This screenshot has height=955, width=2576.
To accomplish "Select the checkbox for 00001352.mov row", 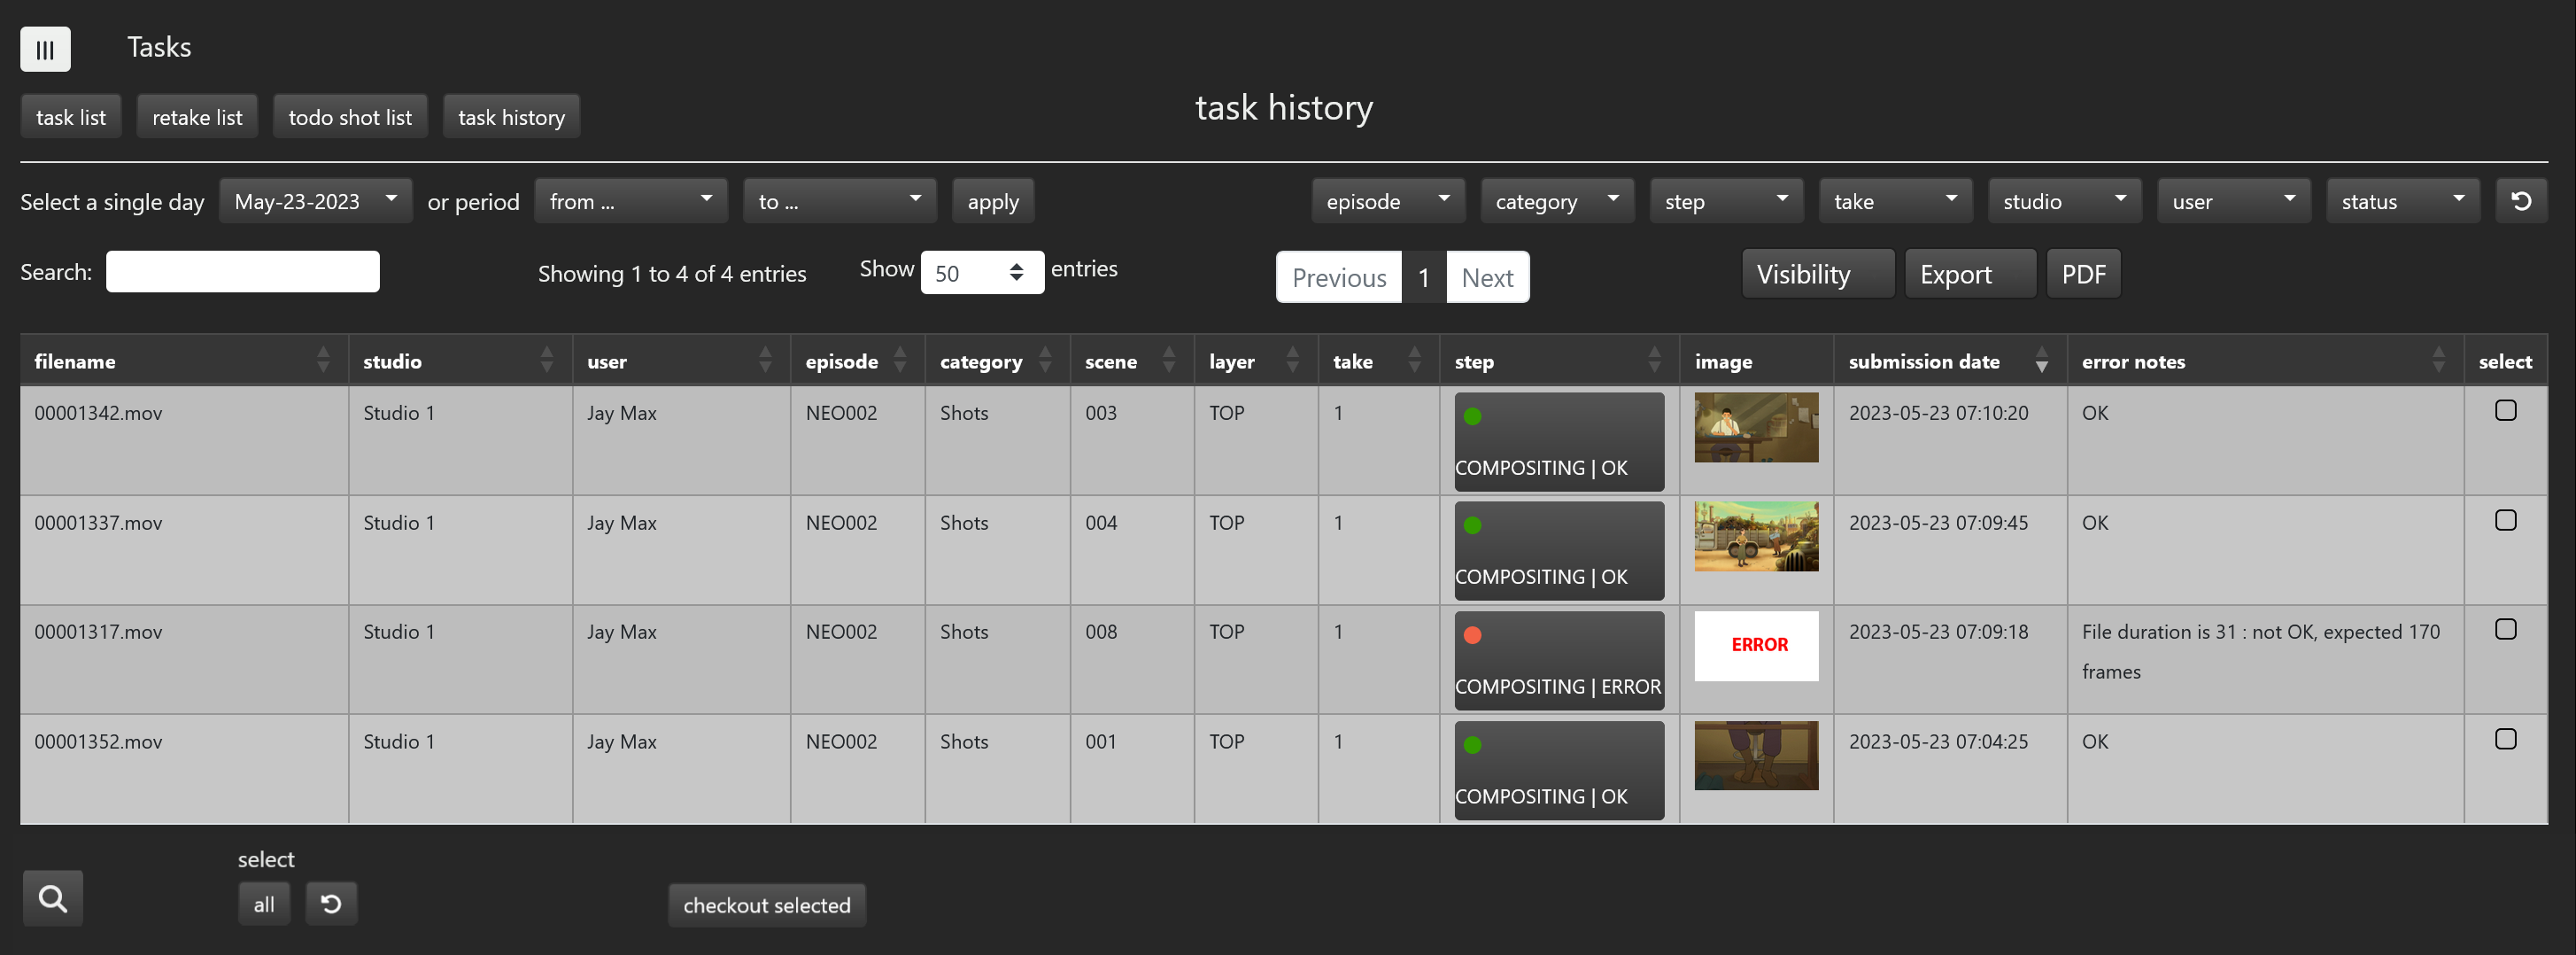I will pyautogui.click(x=2505, y=739).
